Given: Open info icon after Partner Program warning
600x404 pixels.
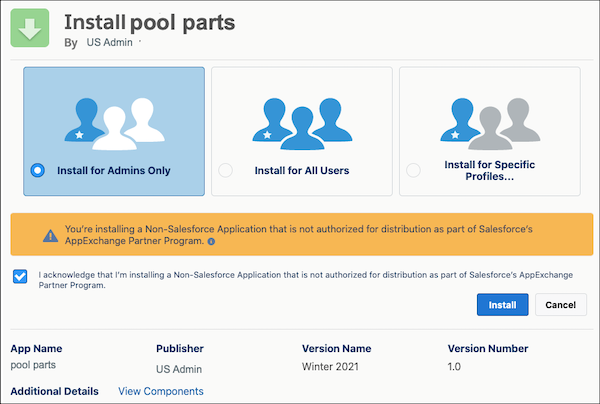Looking at the screenshot, I should pyautogui.click(x=211, y=241).
